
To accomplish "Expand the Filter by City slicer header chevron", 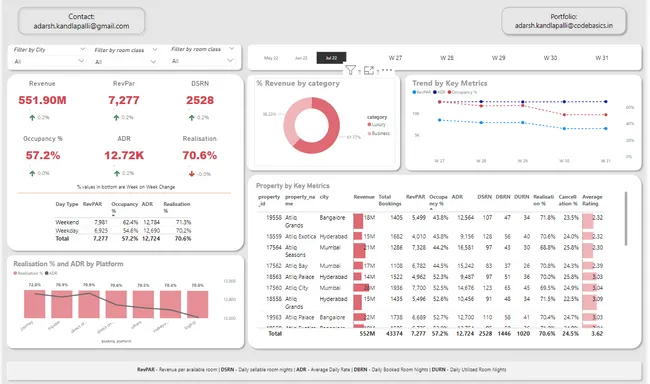I will pos(82,49).
